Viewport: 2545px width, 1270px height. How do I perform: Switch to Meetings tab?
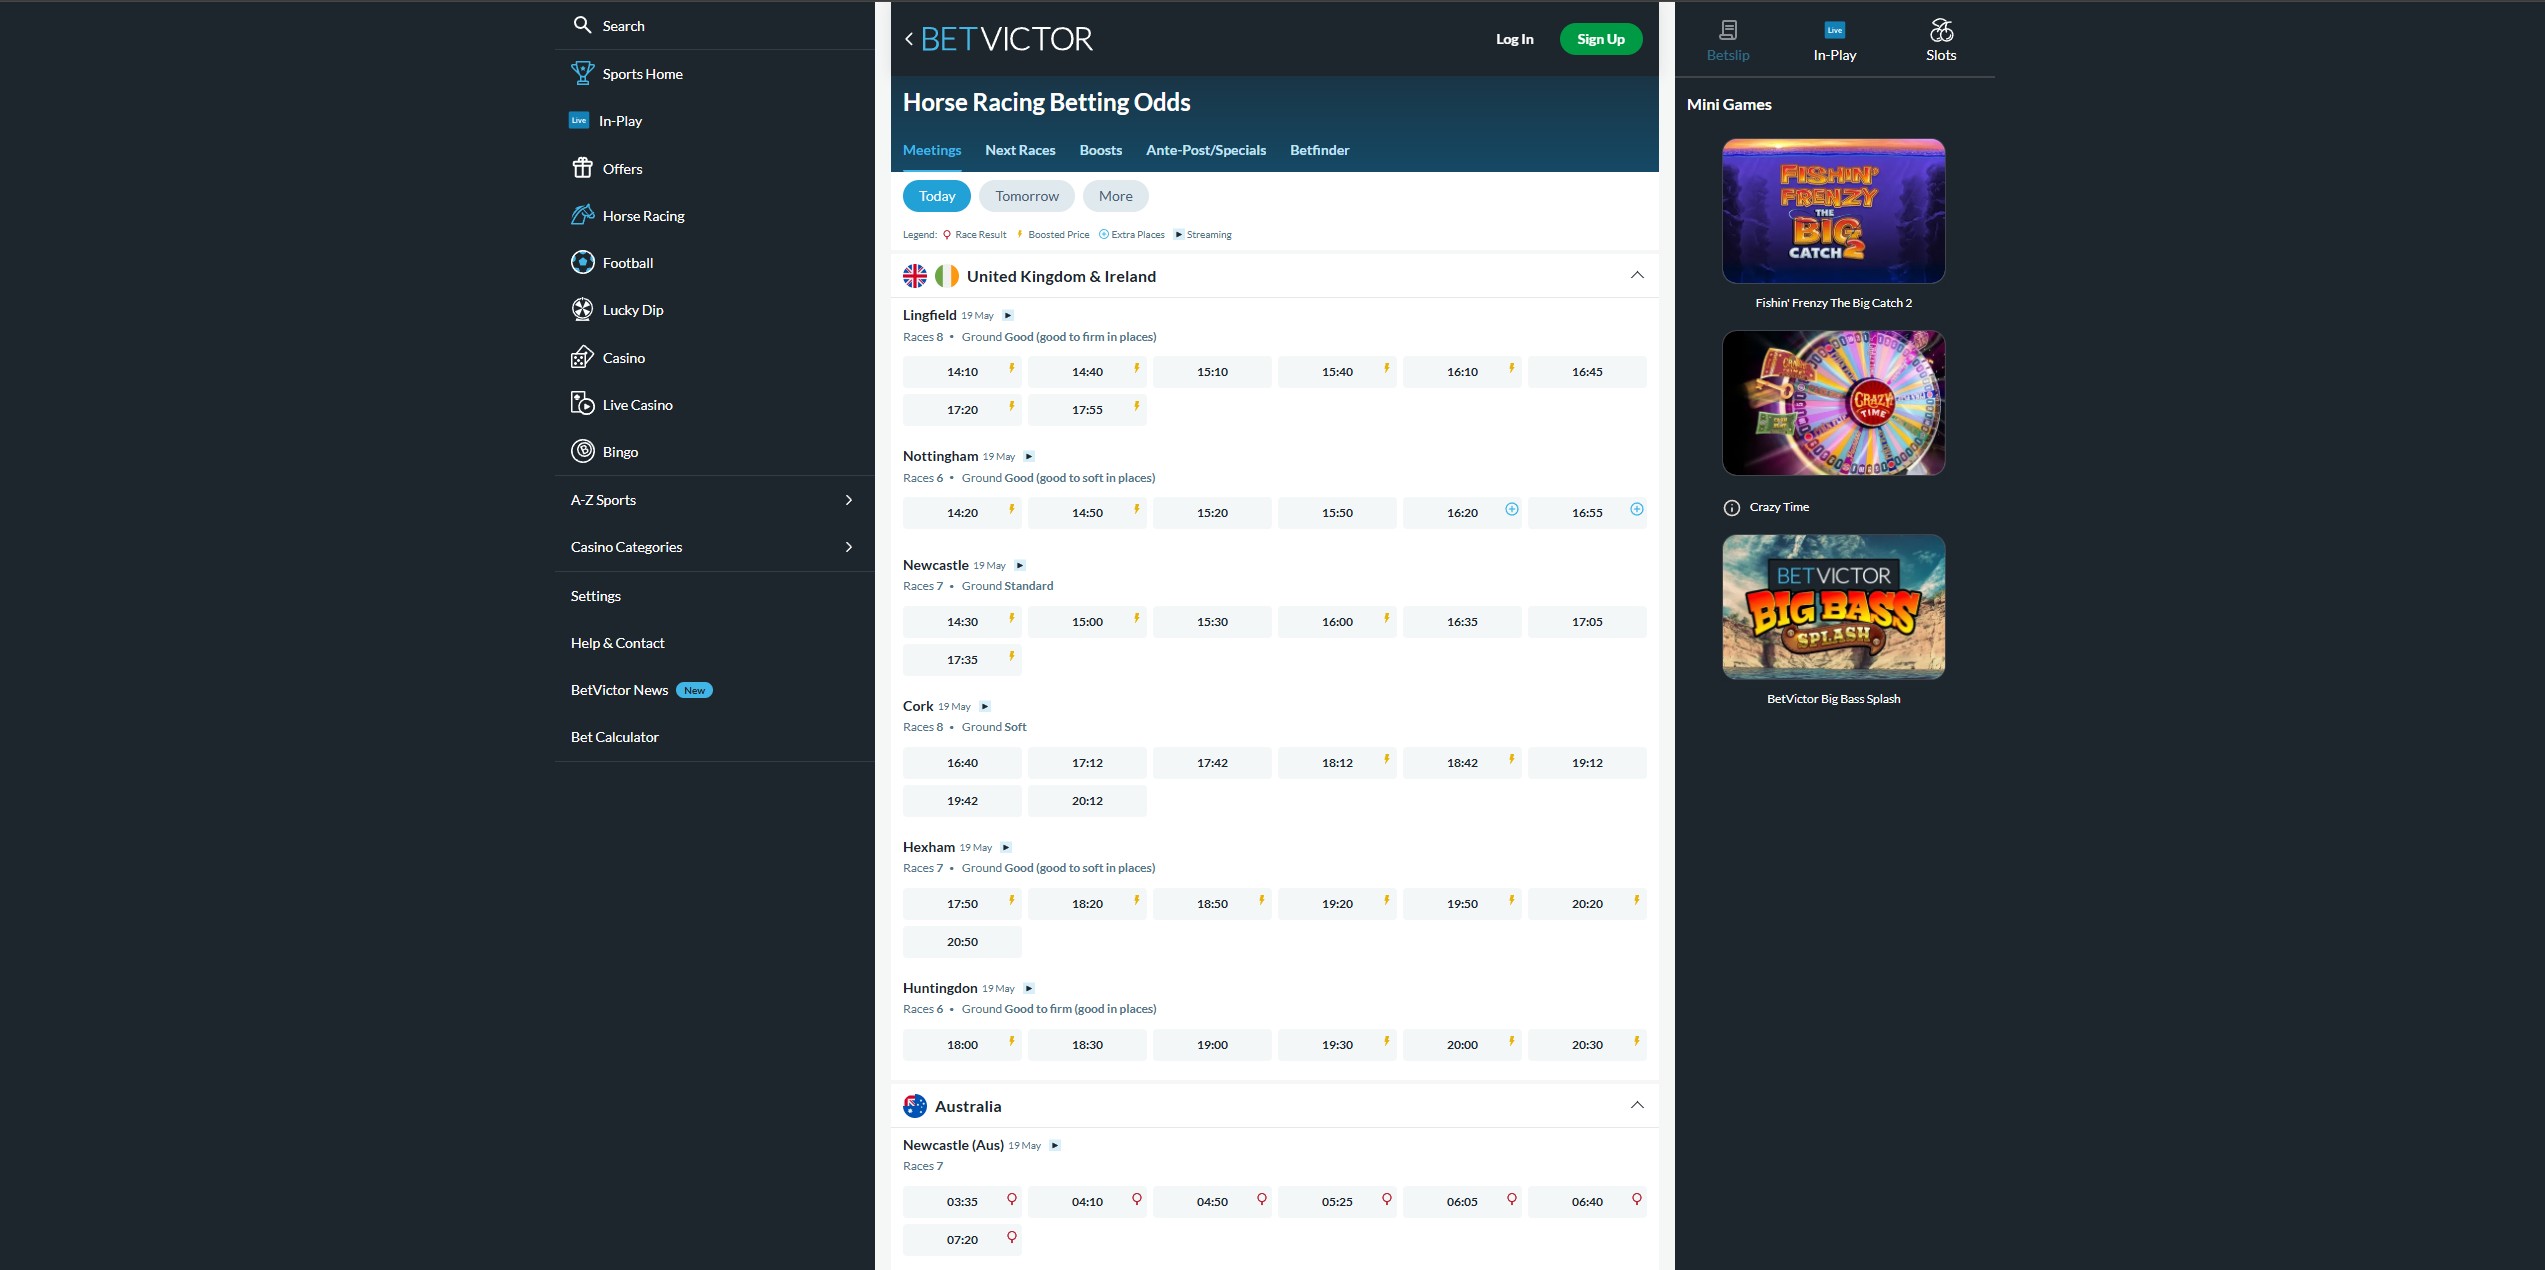point(932,150)
